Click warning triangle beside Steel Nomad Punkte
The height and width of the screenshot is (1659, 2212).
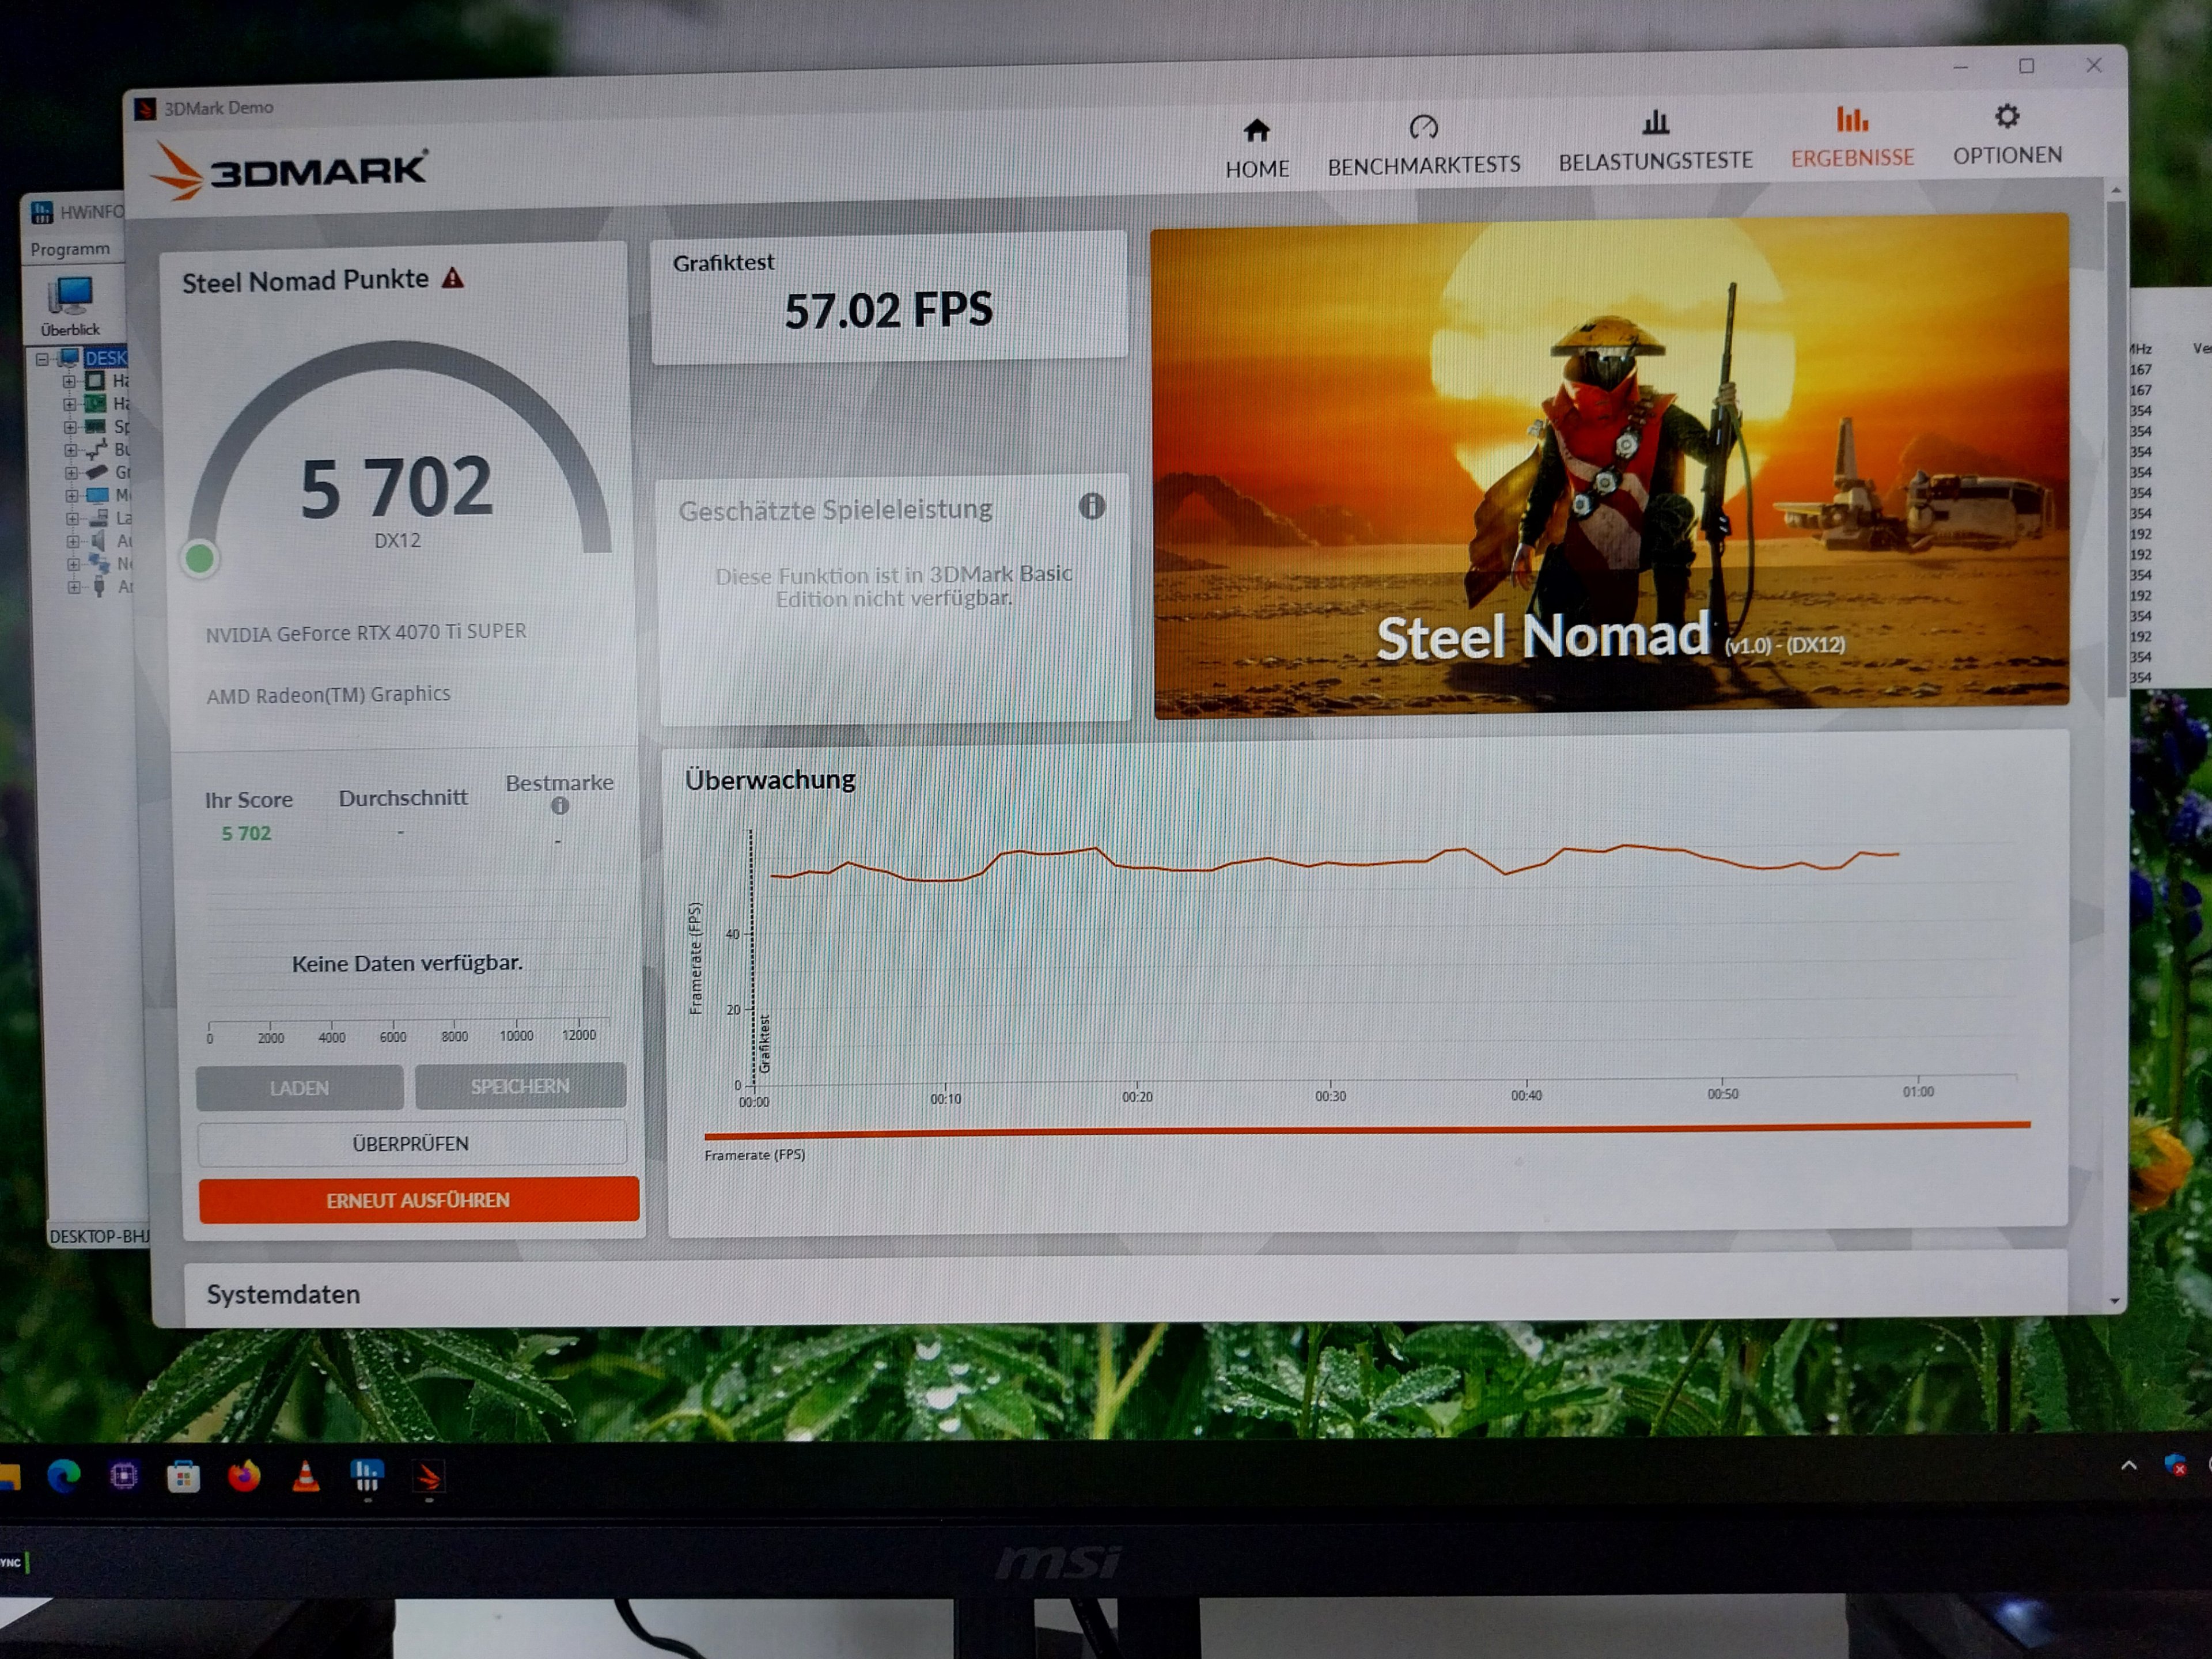coord(453,278)
